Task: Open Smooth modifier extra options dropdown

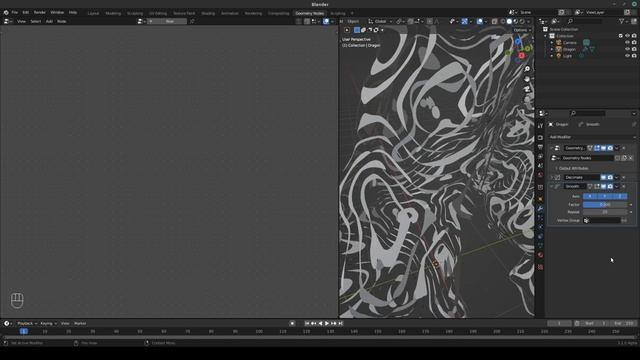Action: 616,186
